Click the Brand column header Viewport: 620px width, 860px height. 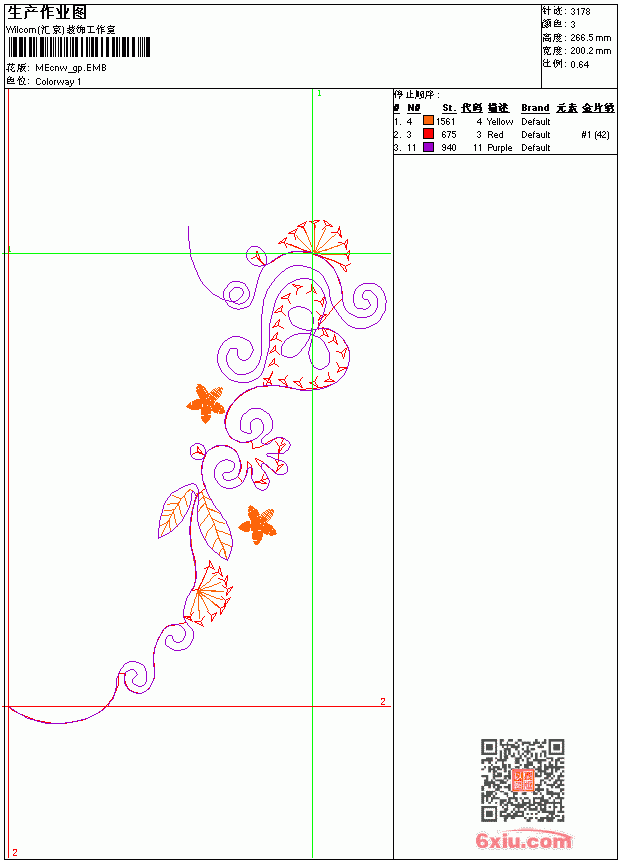tap(535, 108)
